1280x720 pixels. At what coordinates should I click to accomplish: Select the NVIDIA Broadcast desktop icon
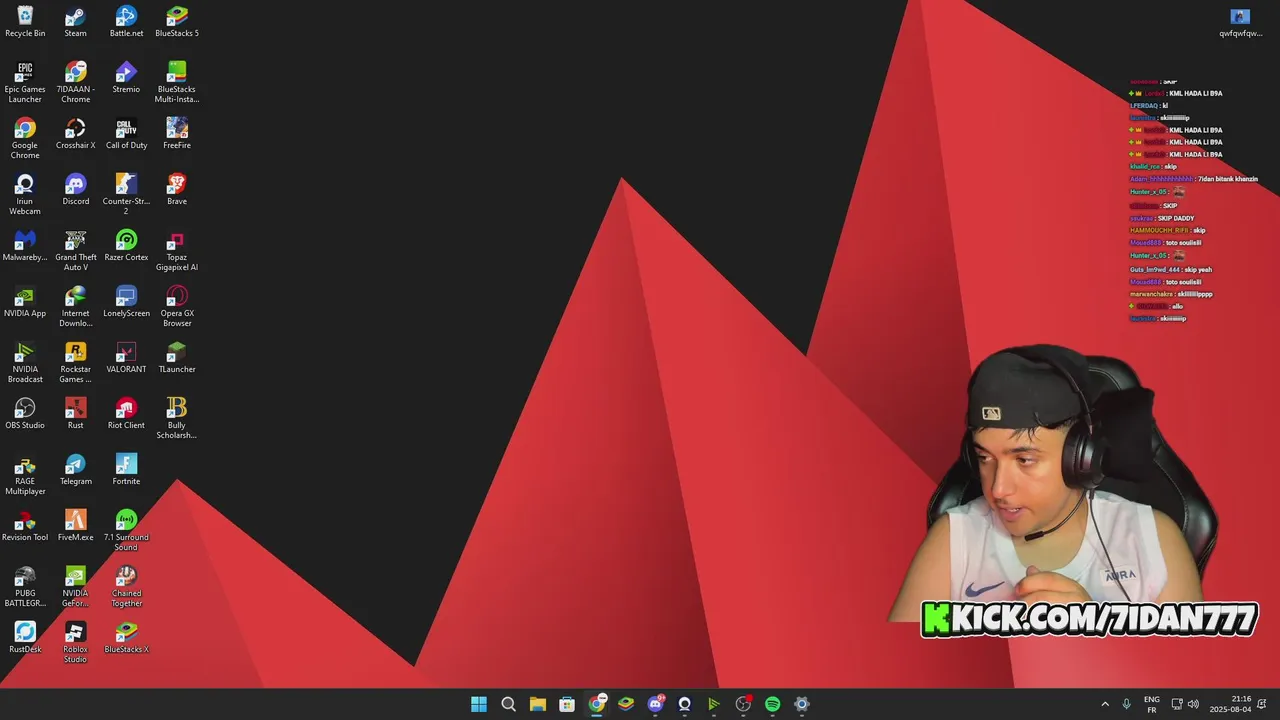(x=25, y=362)
